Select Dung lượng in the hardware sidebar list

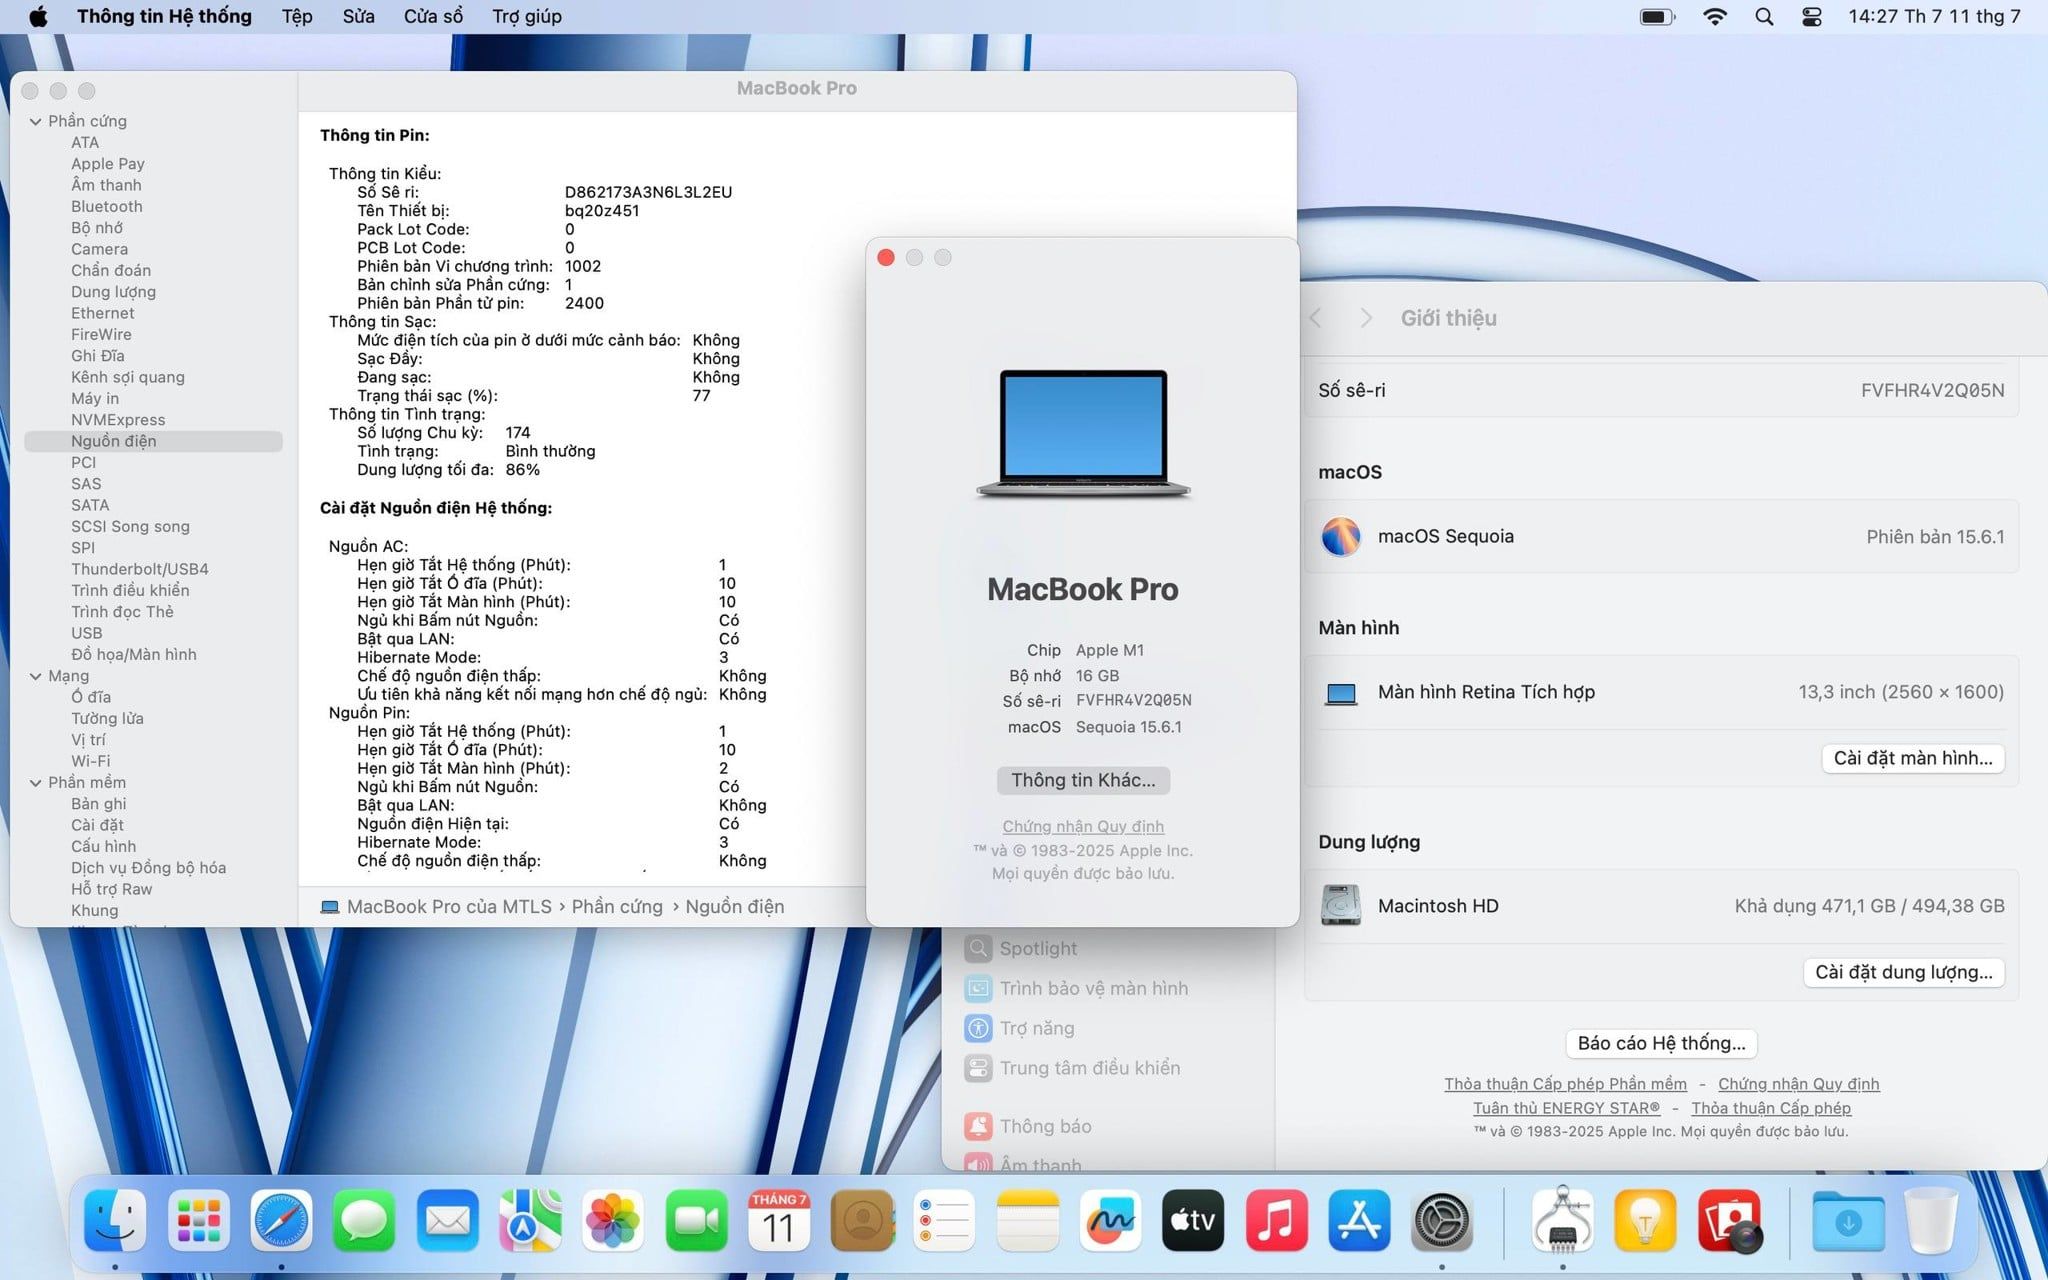(113, 292)
